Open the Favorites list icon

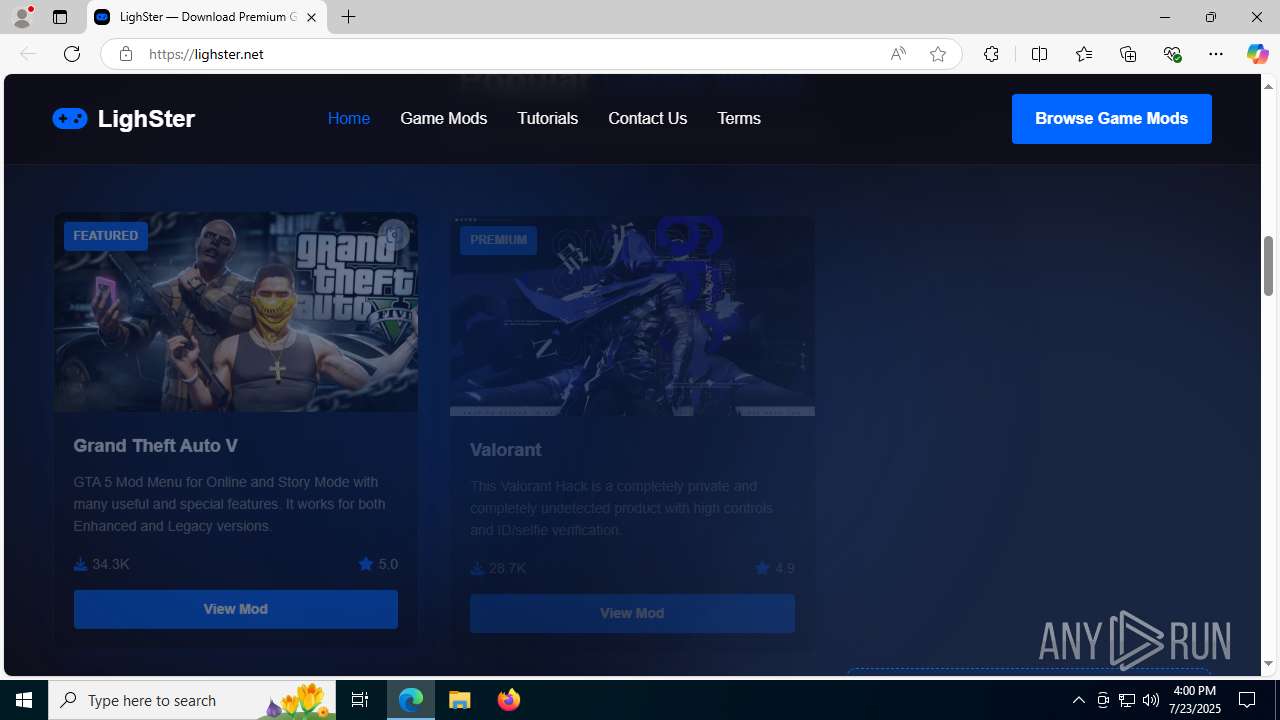(x=1084, y=54)
